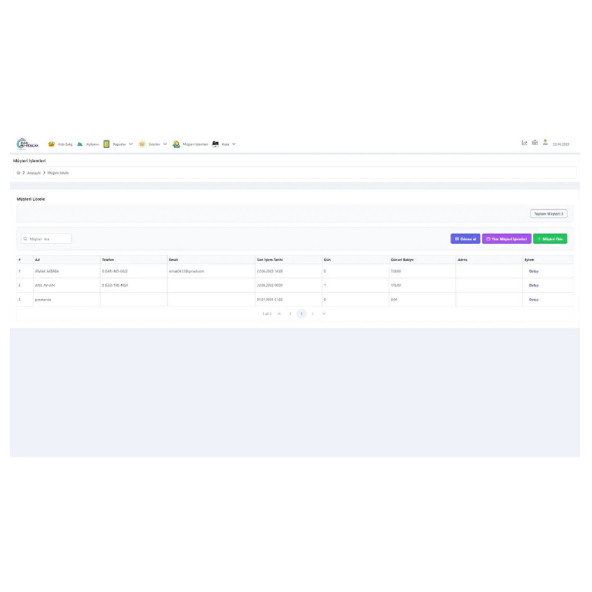
Task: Click the Müşteri İşlemleri person icon
Action: tap(176, 144)
